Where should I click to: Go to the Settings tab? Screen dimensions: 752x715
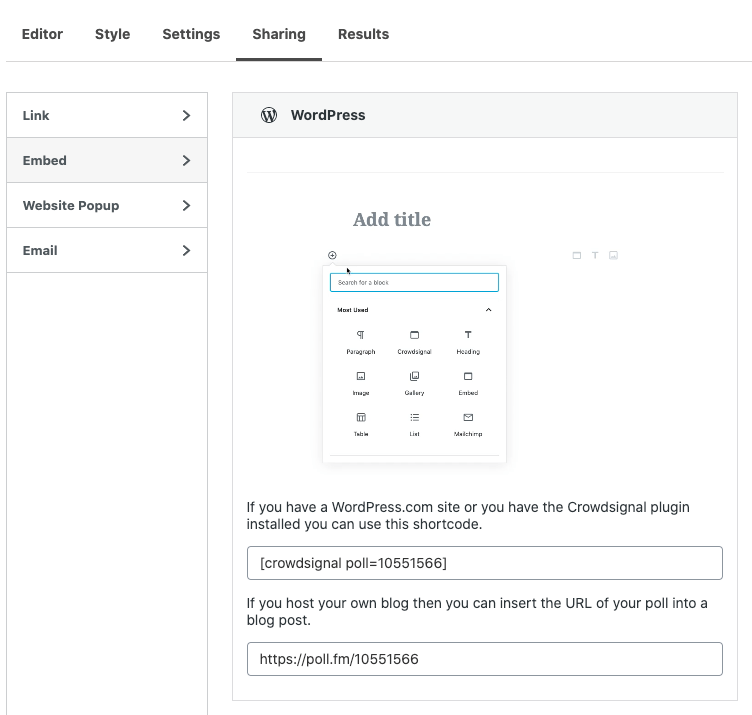click(191, 34)
